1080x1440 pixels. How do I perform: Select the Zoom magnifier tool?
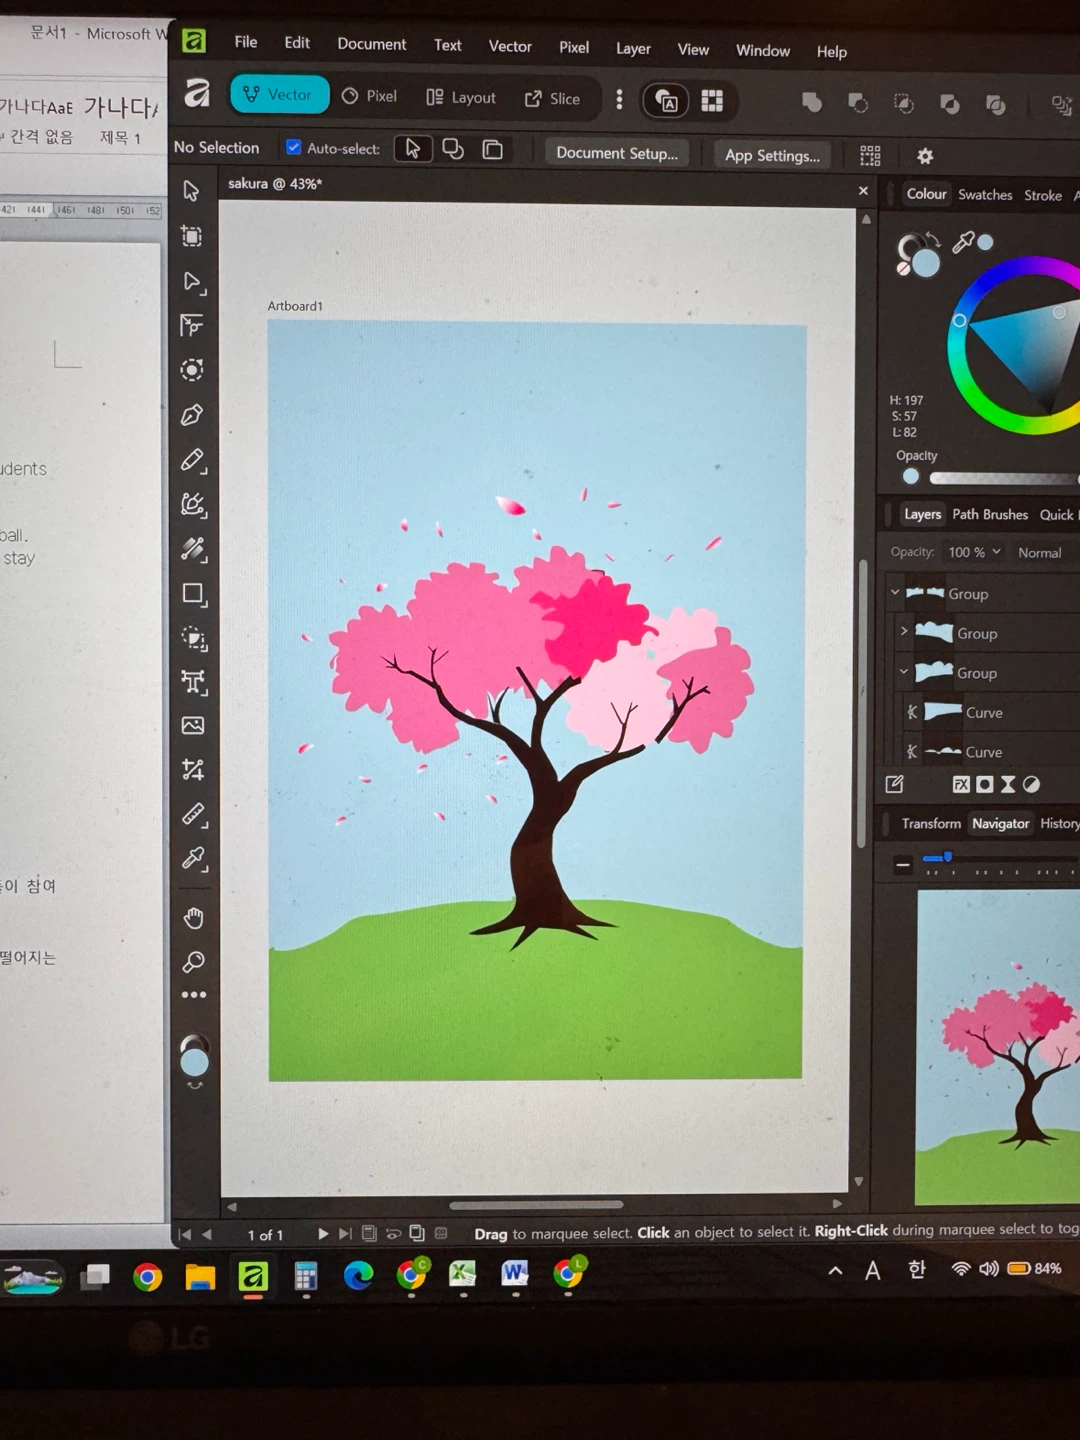(x=194, y=962)
